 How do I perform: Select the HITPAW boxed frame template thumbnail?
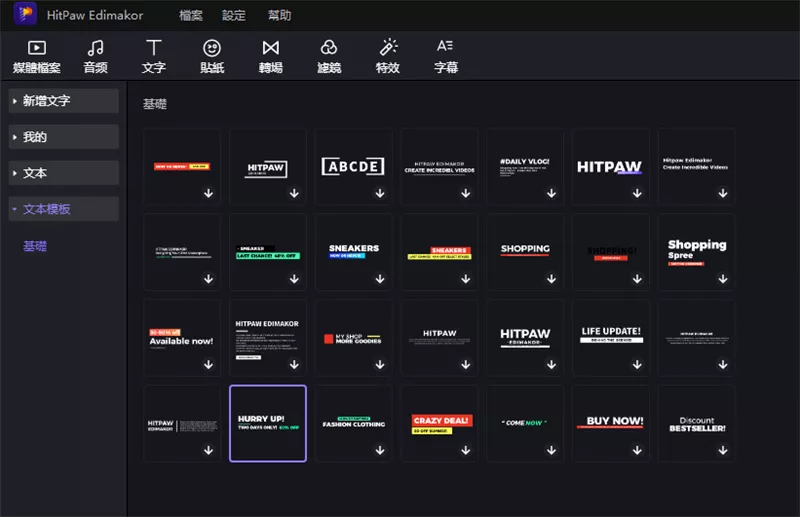click(x=268, y=166)
